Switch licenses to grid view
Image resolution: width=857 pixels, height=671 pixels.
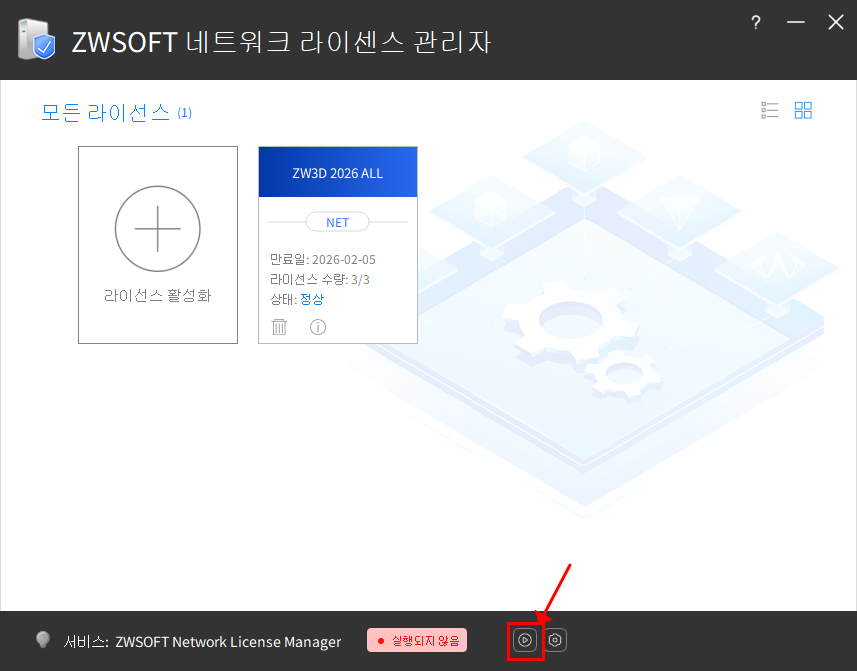pos(803,110)
